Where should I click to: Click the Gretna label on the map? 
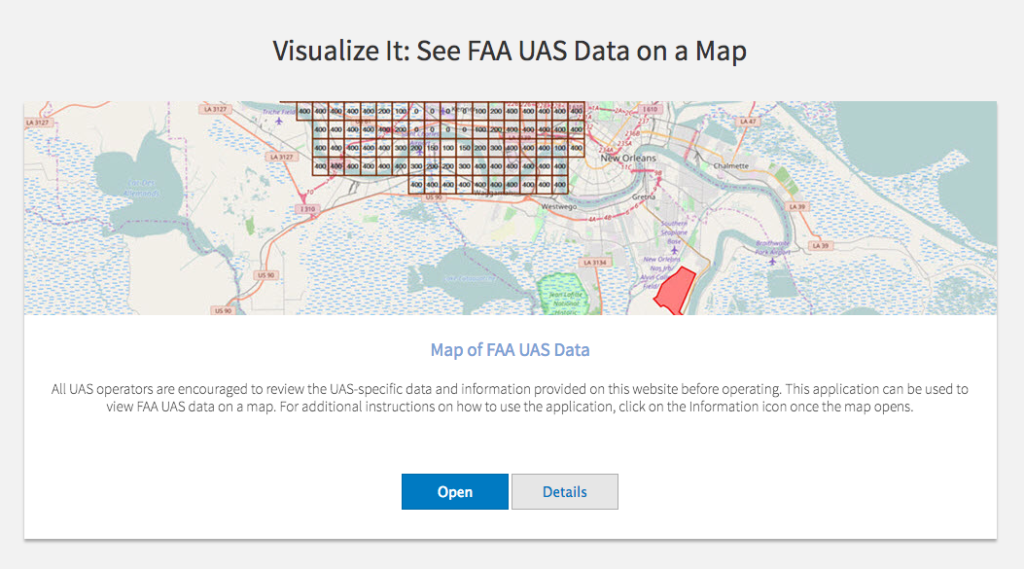coord(643,199)
